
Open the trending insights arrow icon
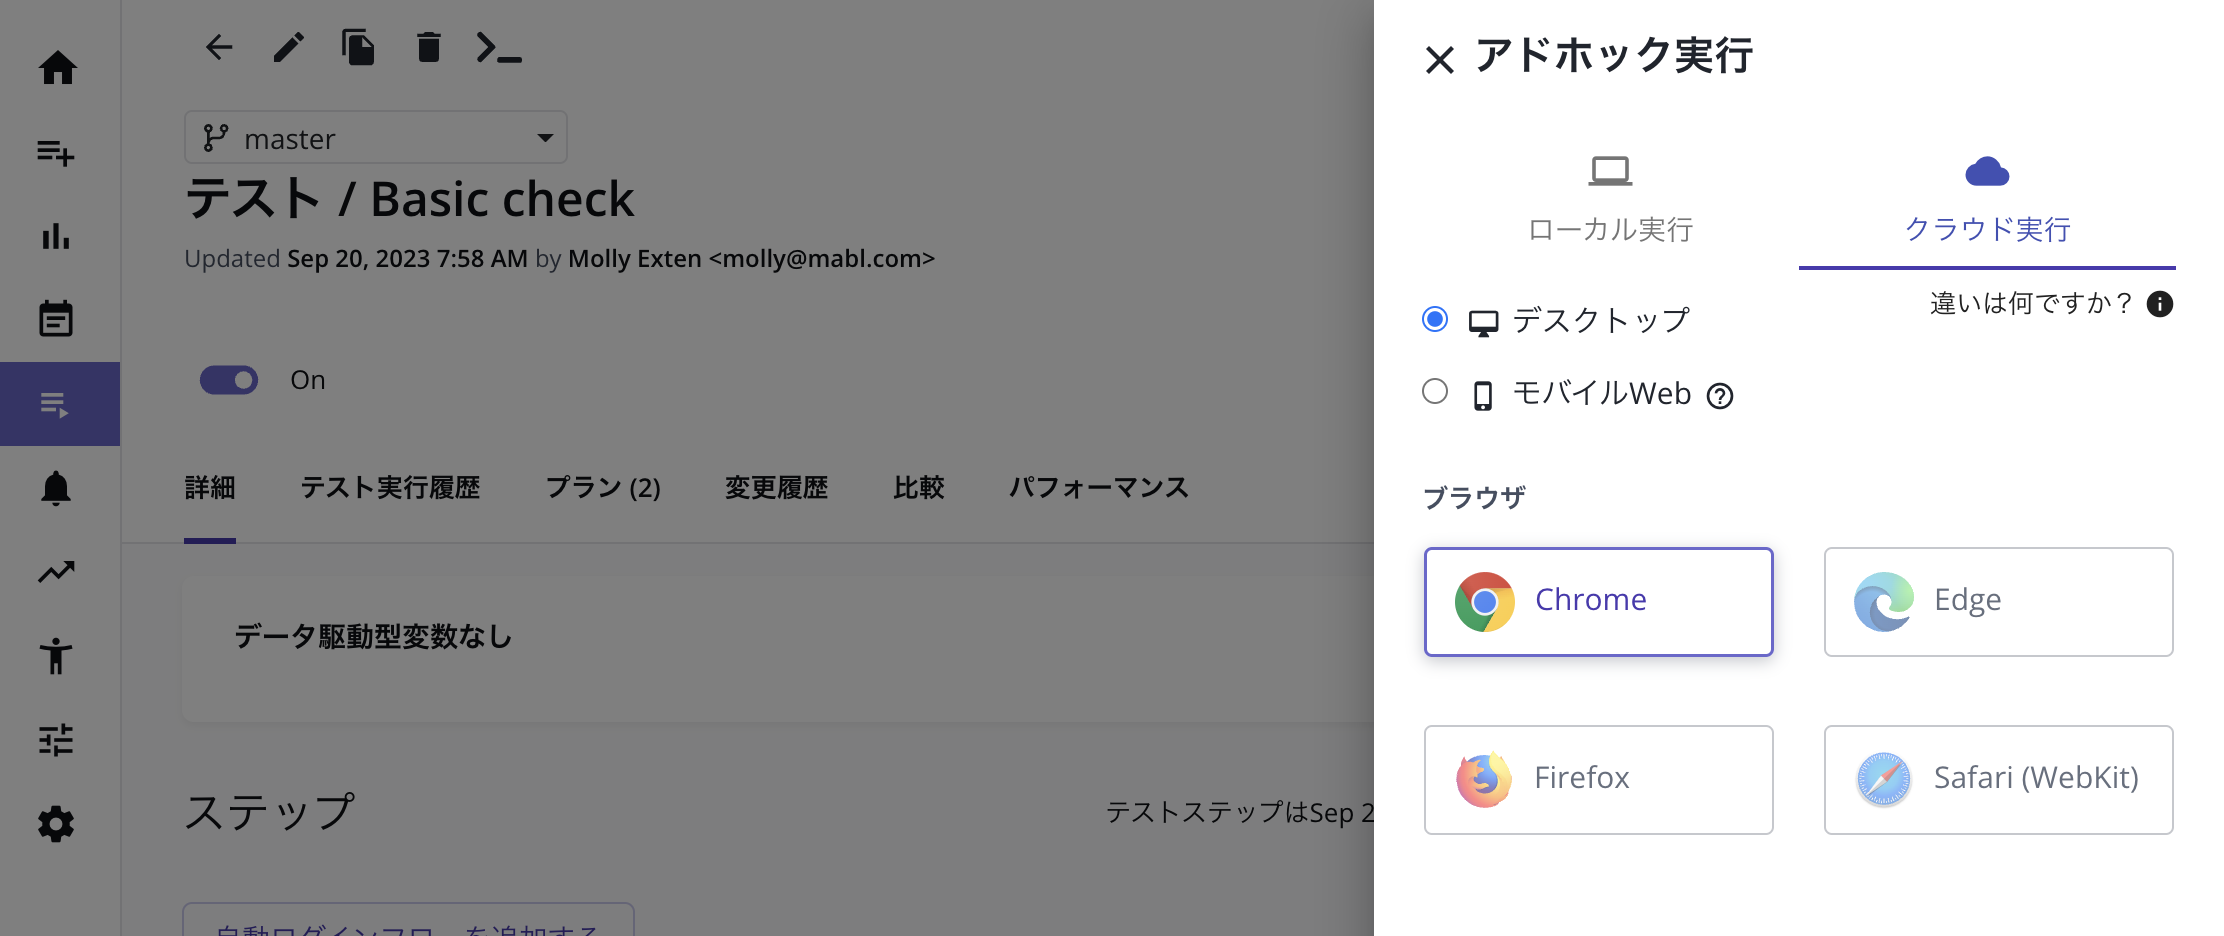(56, 572)
